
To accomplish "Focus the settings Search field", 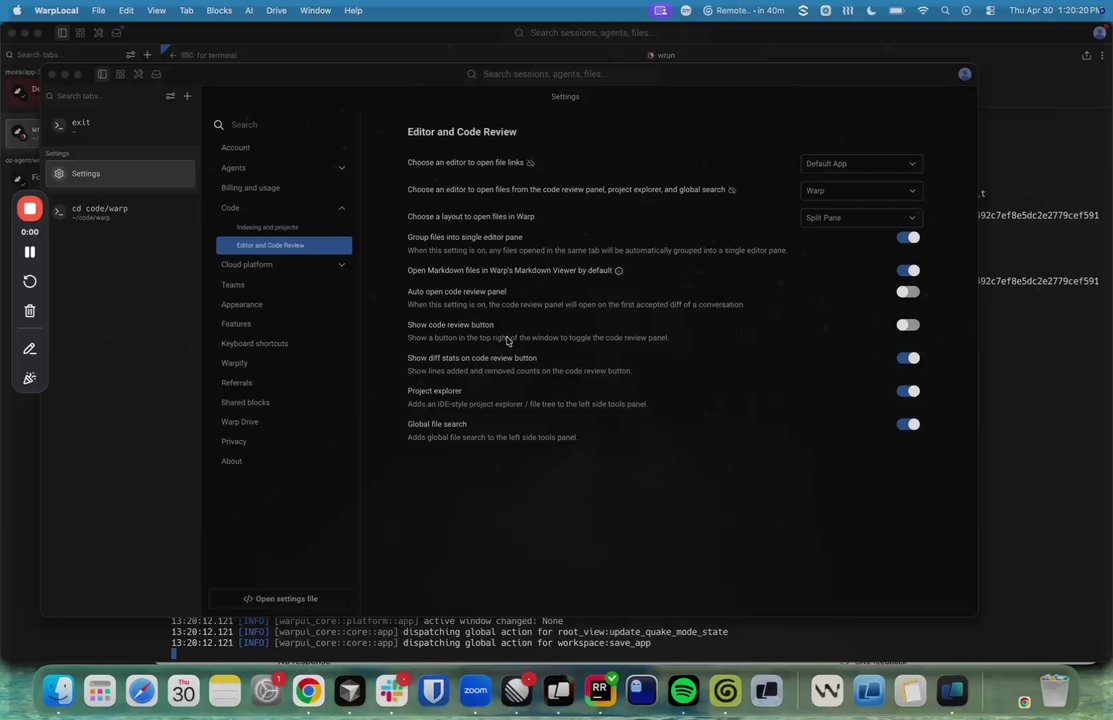I will tap(284, 124).
